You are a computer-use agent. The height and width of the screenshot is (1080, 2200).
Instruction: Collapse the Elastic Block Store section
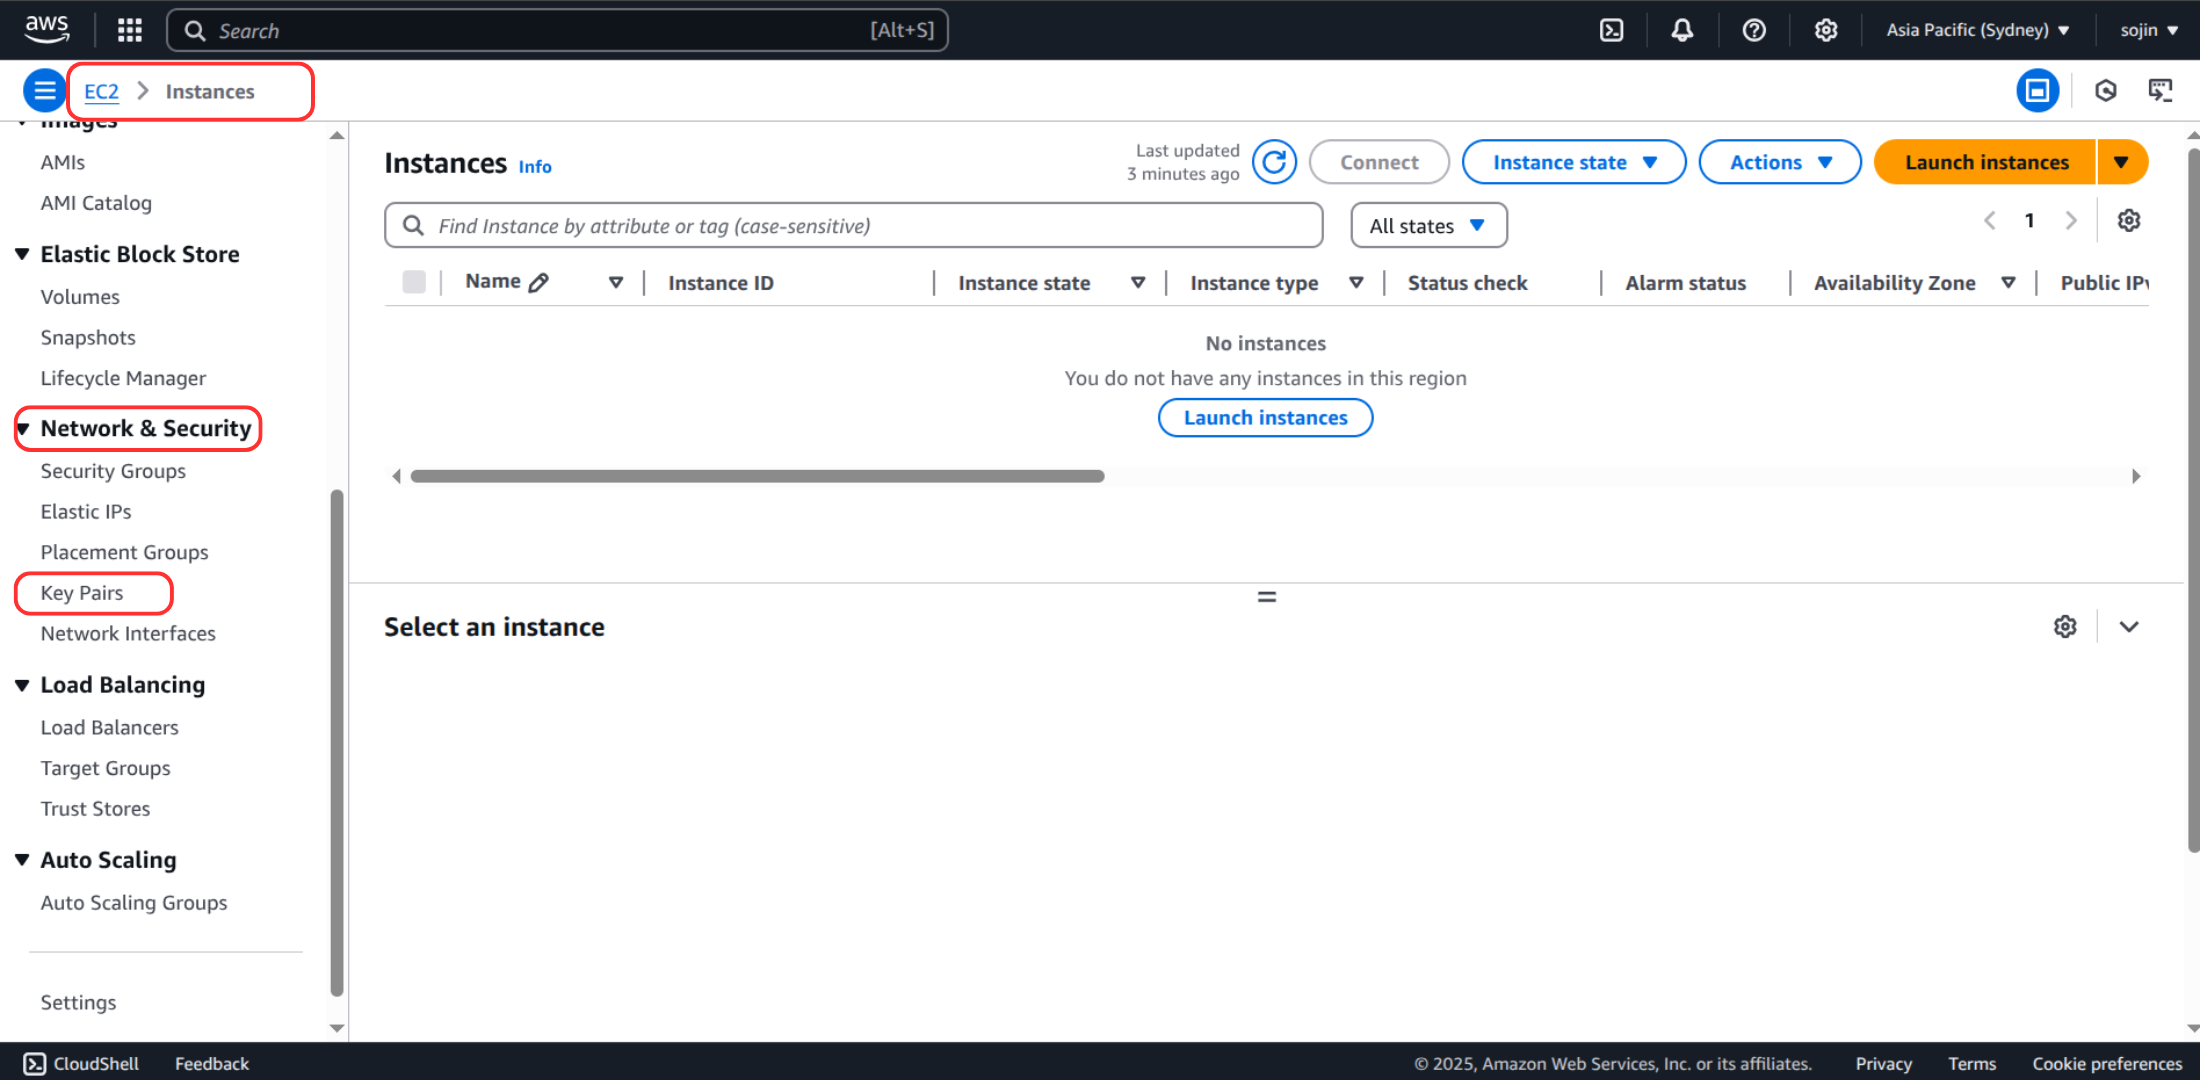click(22, 254)
